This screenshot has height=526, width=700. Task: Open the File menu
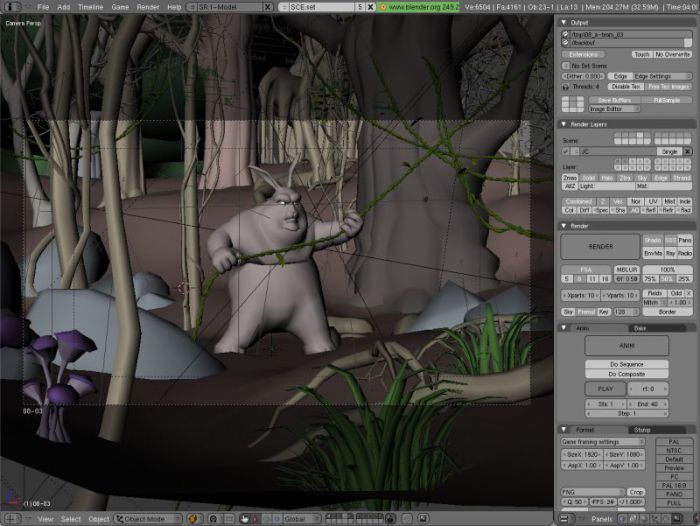43,7
